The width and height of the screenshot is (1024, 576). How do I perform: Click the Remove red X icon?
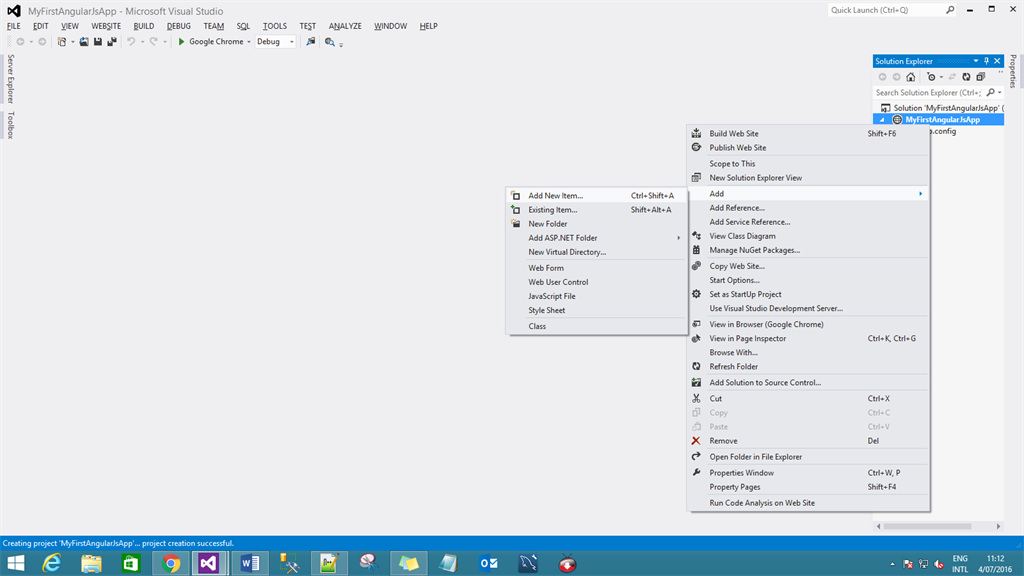coord(696,441)
